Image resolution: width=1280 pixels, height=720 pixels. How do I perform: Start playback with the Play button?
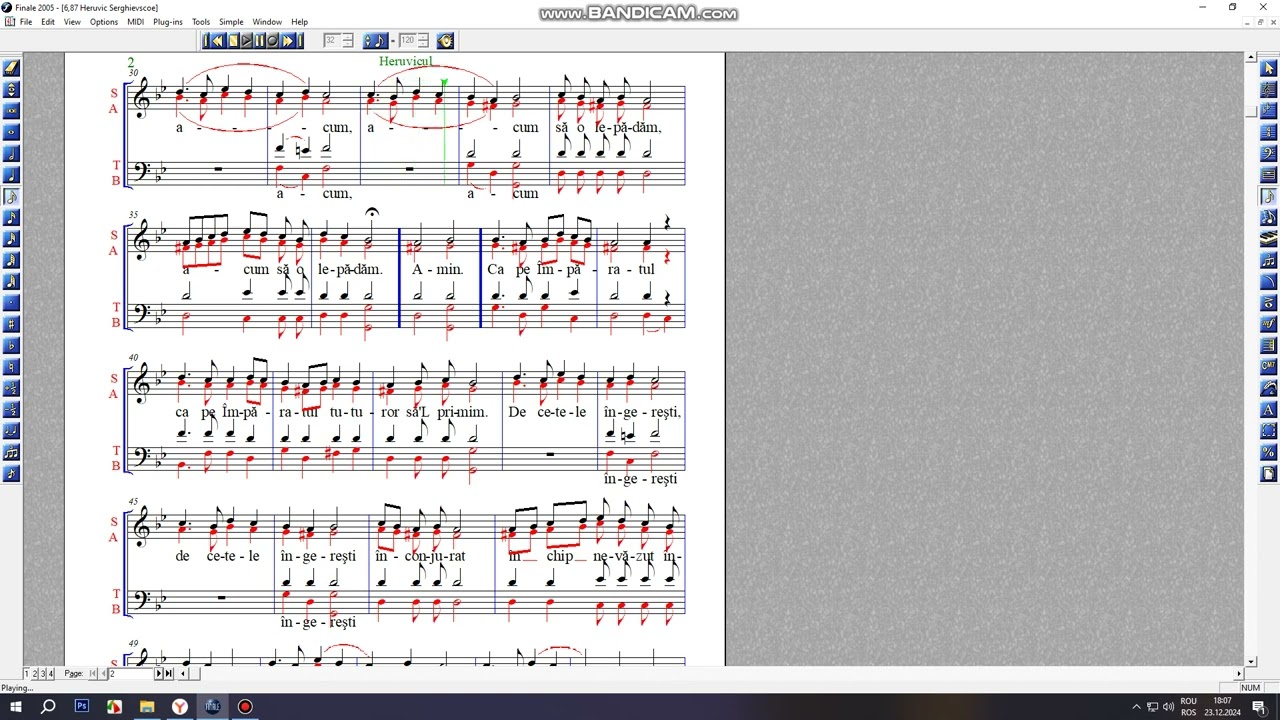(247, 41)
